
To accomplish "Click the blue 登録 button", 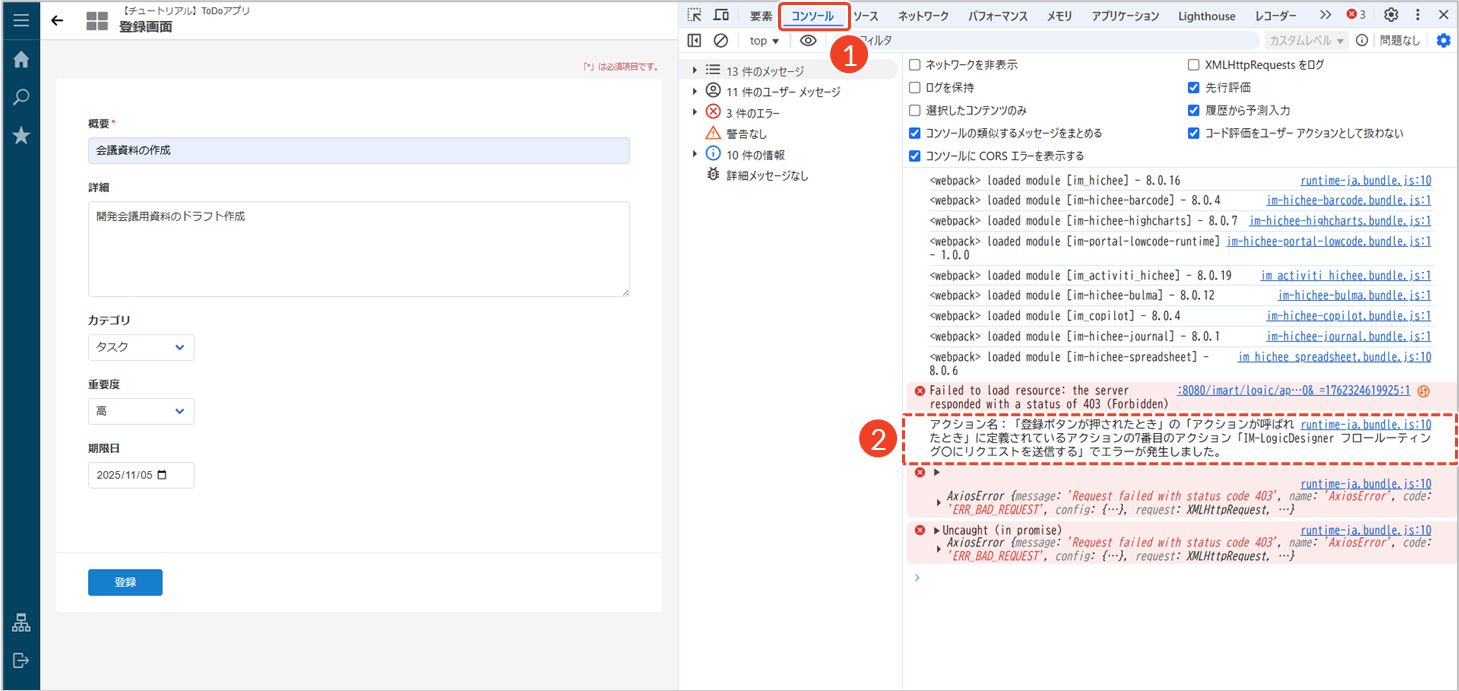I will (125, 582).
